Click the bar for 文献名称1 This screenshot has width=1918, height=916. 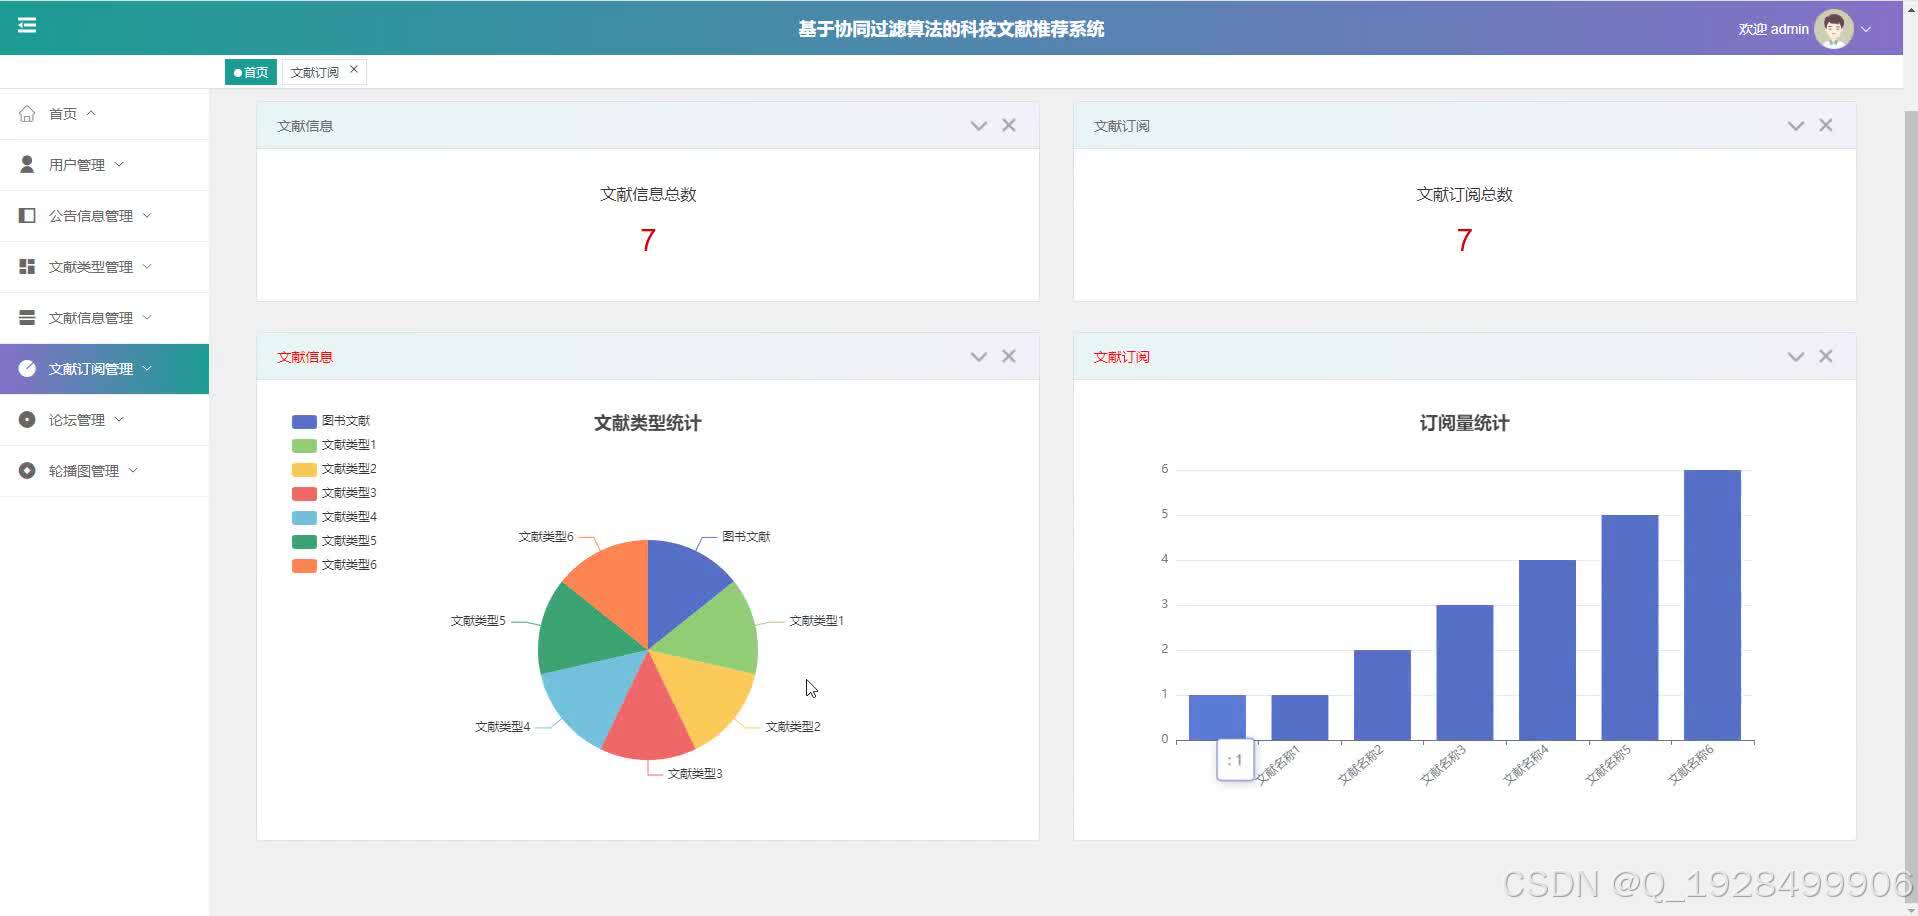(x=1300, y=718)
